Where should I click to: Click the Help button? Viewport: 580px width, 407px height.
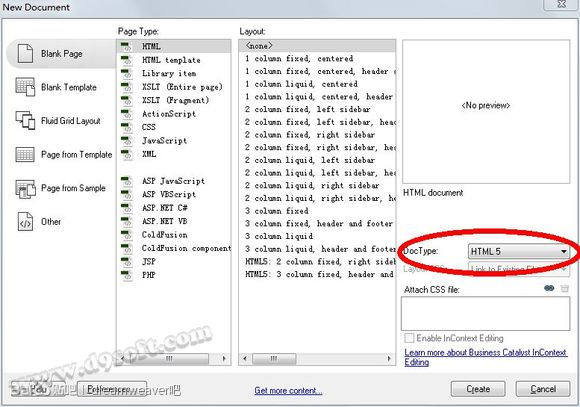tap(38, 389)
